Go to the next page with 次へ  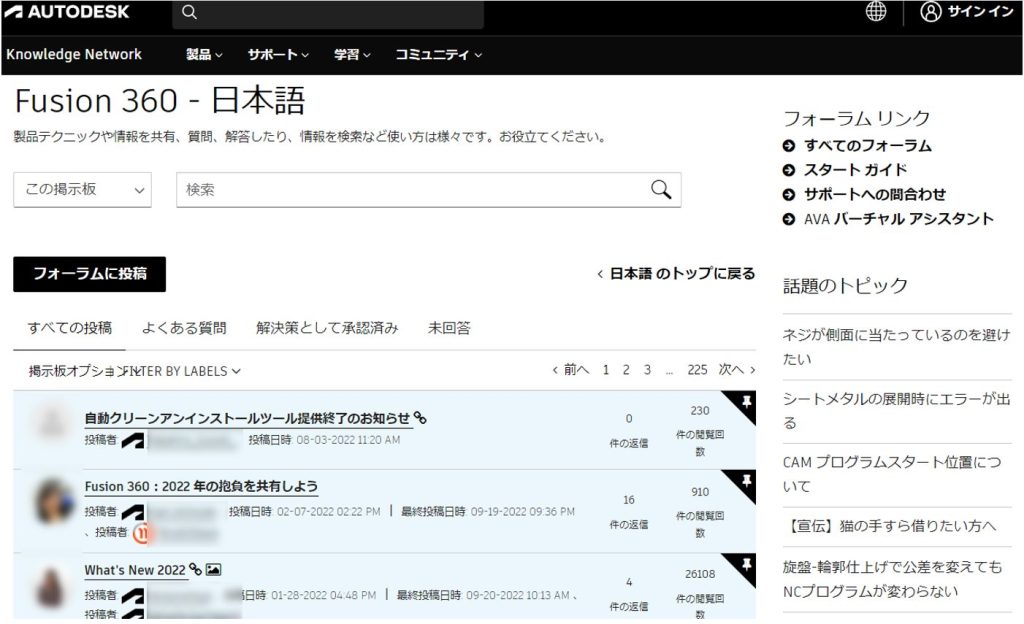tap(737, 370)
